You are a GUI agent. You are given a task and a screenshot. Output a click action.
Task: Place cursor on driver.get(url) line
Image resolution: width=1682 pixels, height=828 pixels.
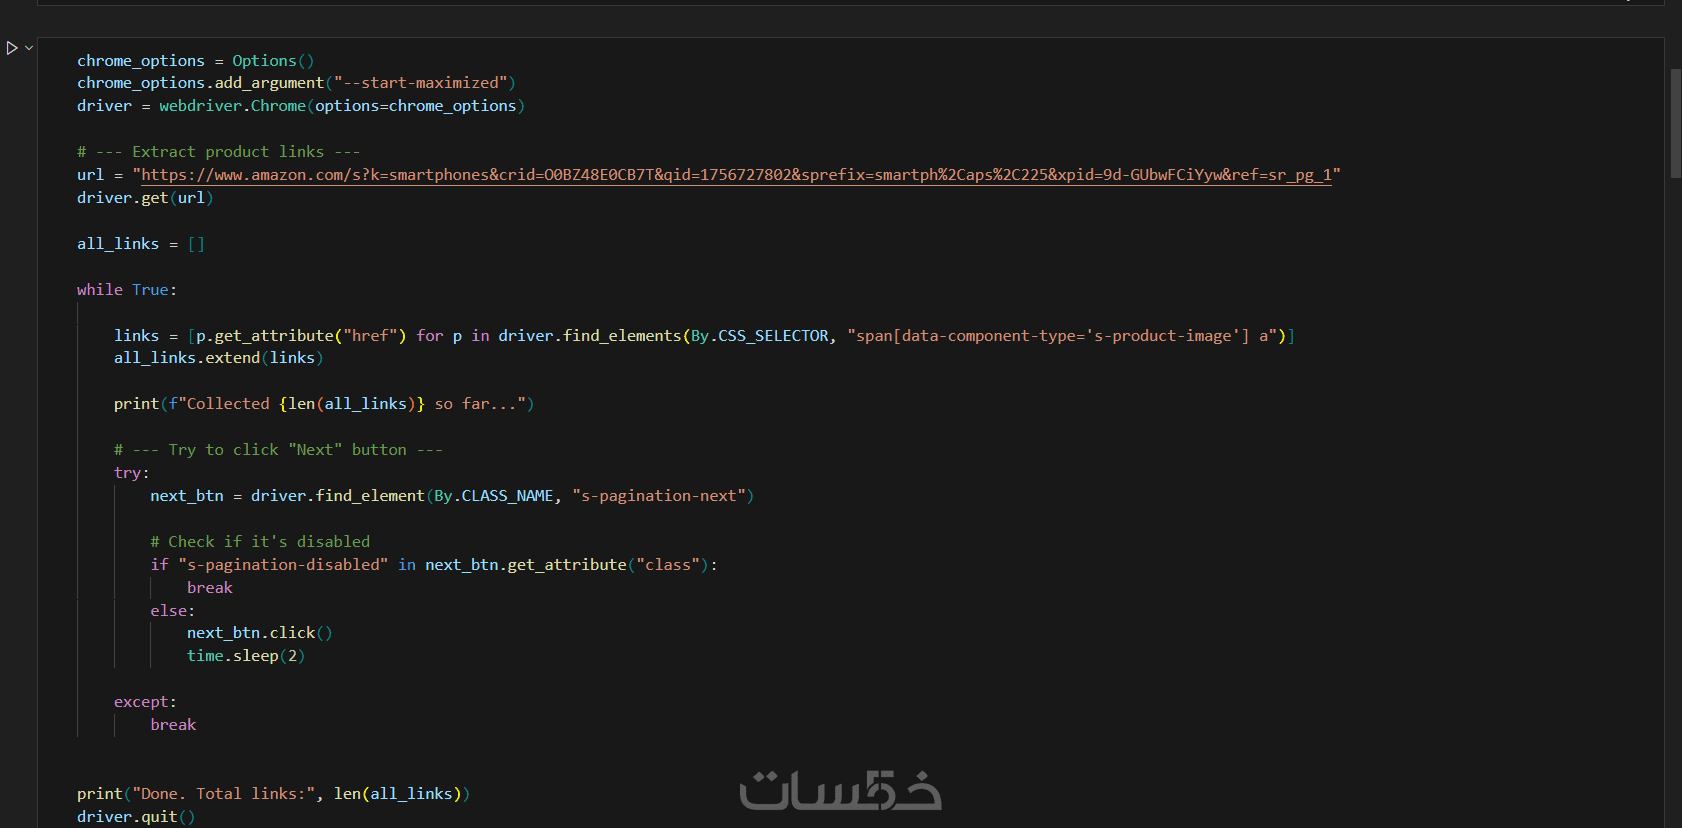coord(145,198)
